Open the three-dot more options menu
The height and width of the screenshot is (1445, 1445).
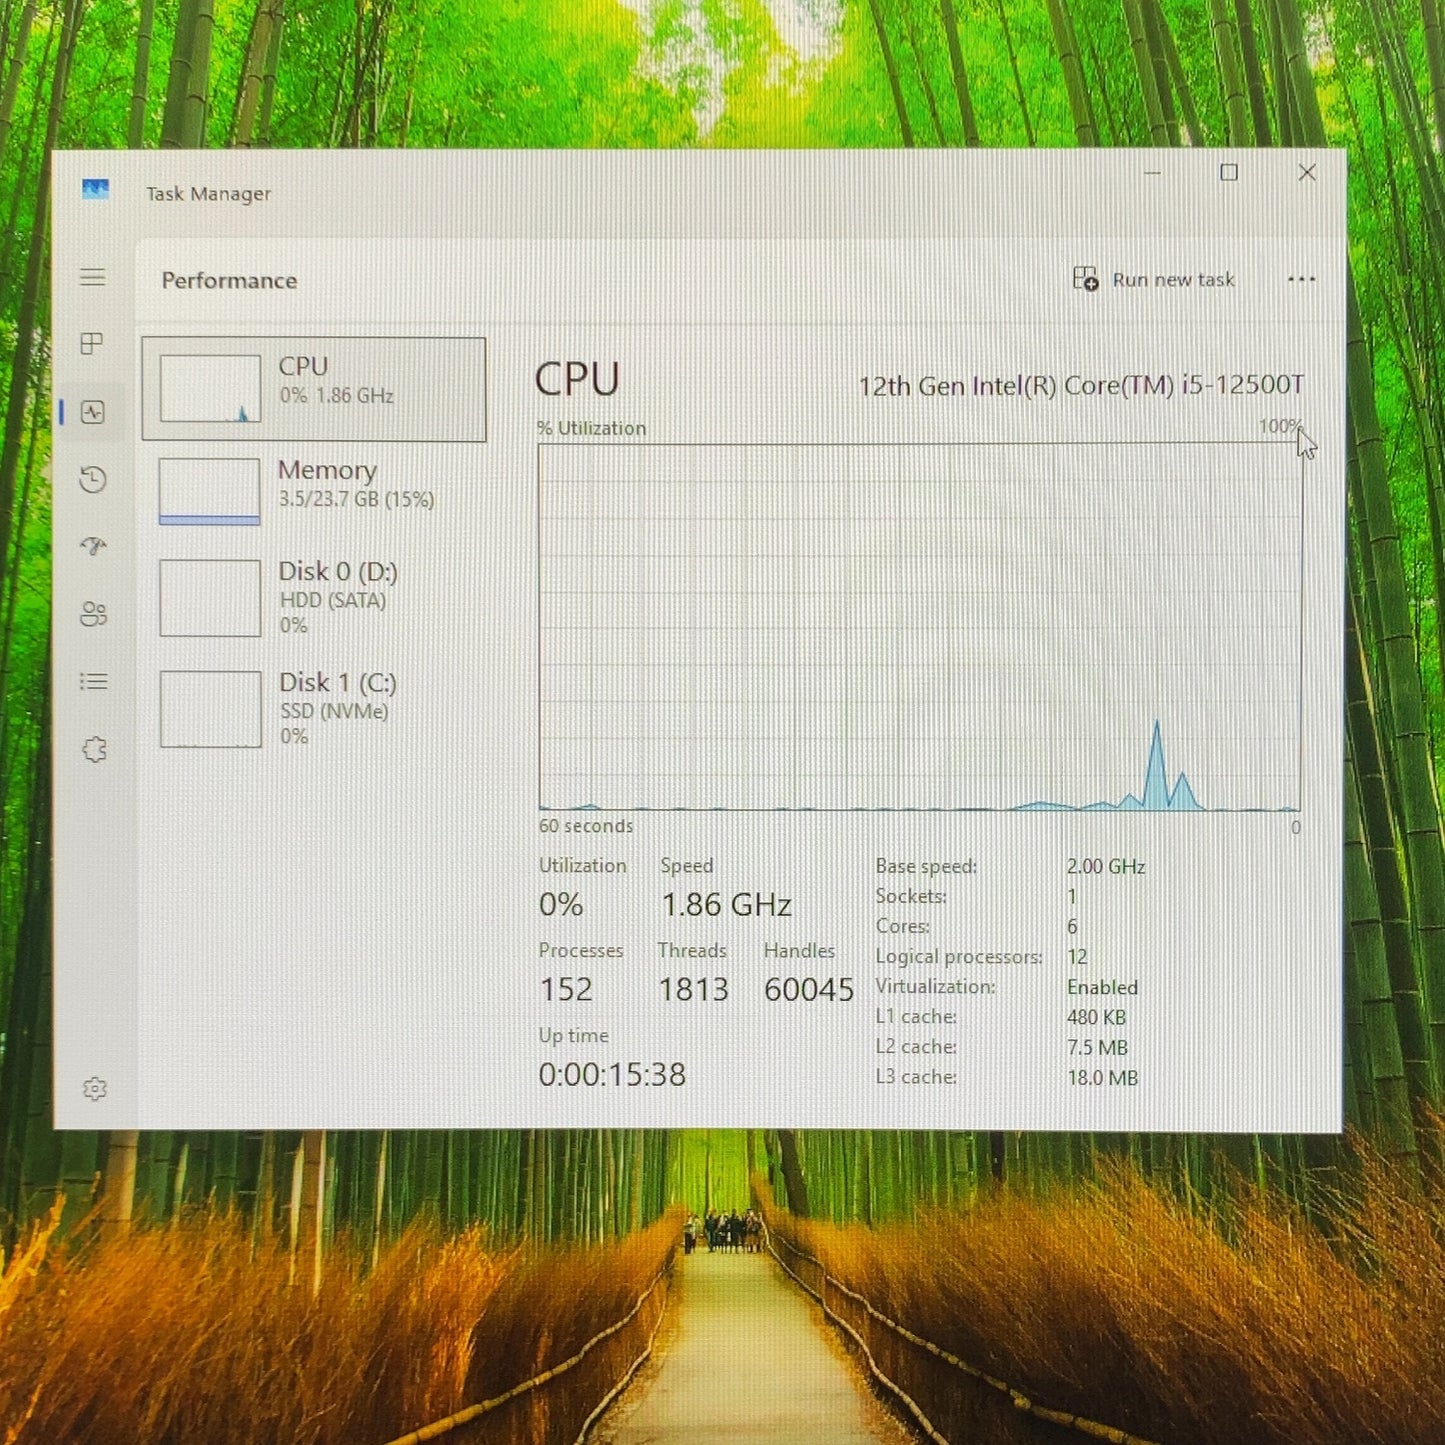point(1301,279)
